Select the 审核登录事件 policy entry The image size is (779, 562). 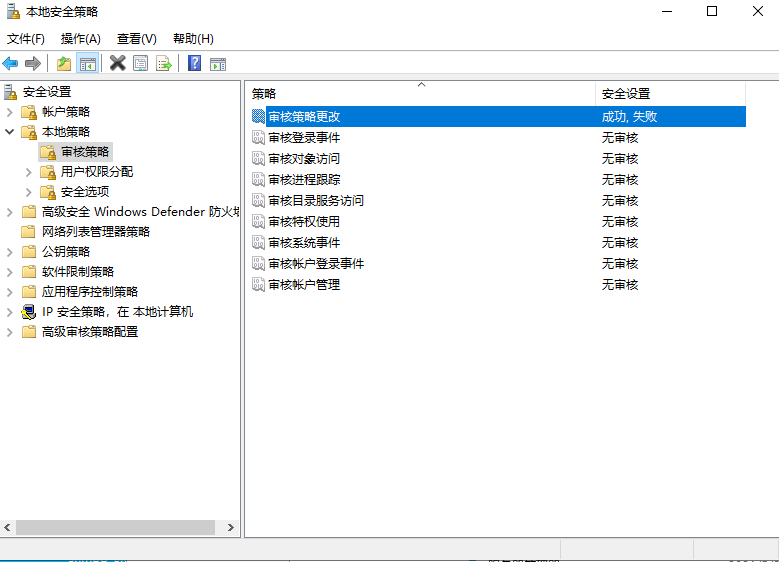[304, 138]
